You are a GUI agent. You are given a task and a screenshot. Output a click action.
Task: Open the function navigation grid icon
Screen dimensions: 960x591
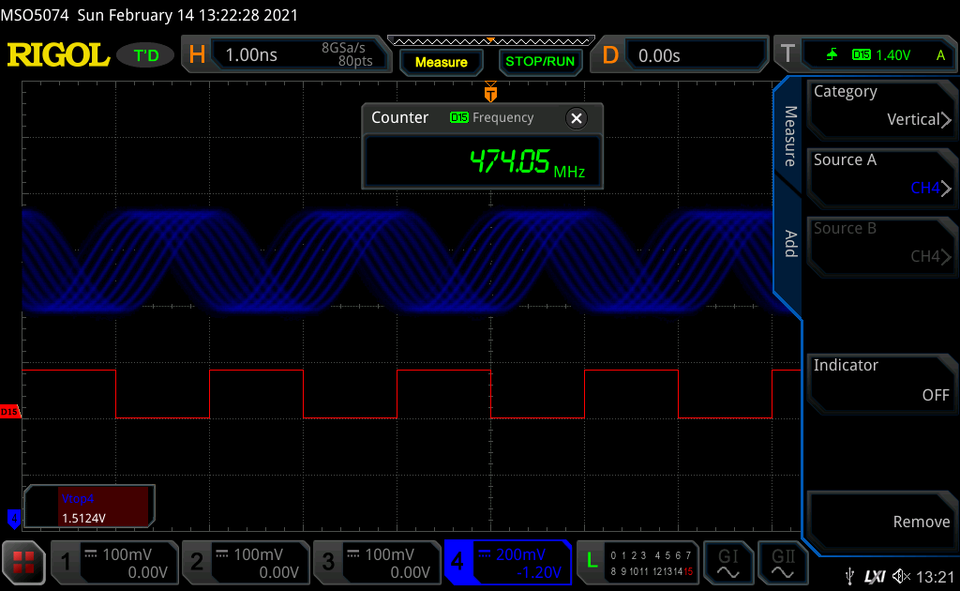point(24,563)
